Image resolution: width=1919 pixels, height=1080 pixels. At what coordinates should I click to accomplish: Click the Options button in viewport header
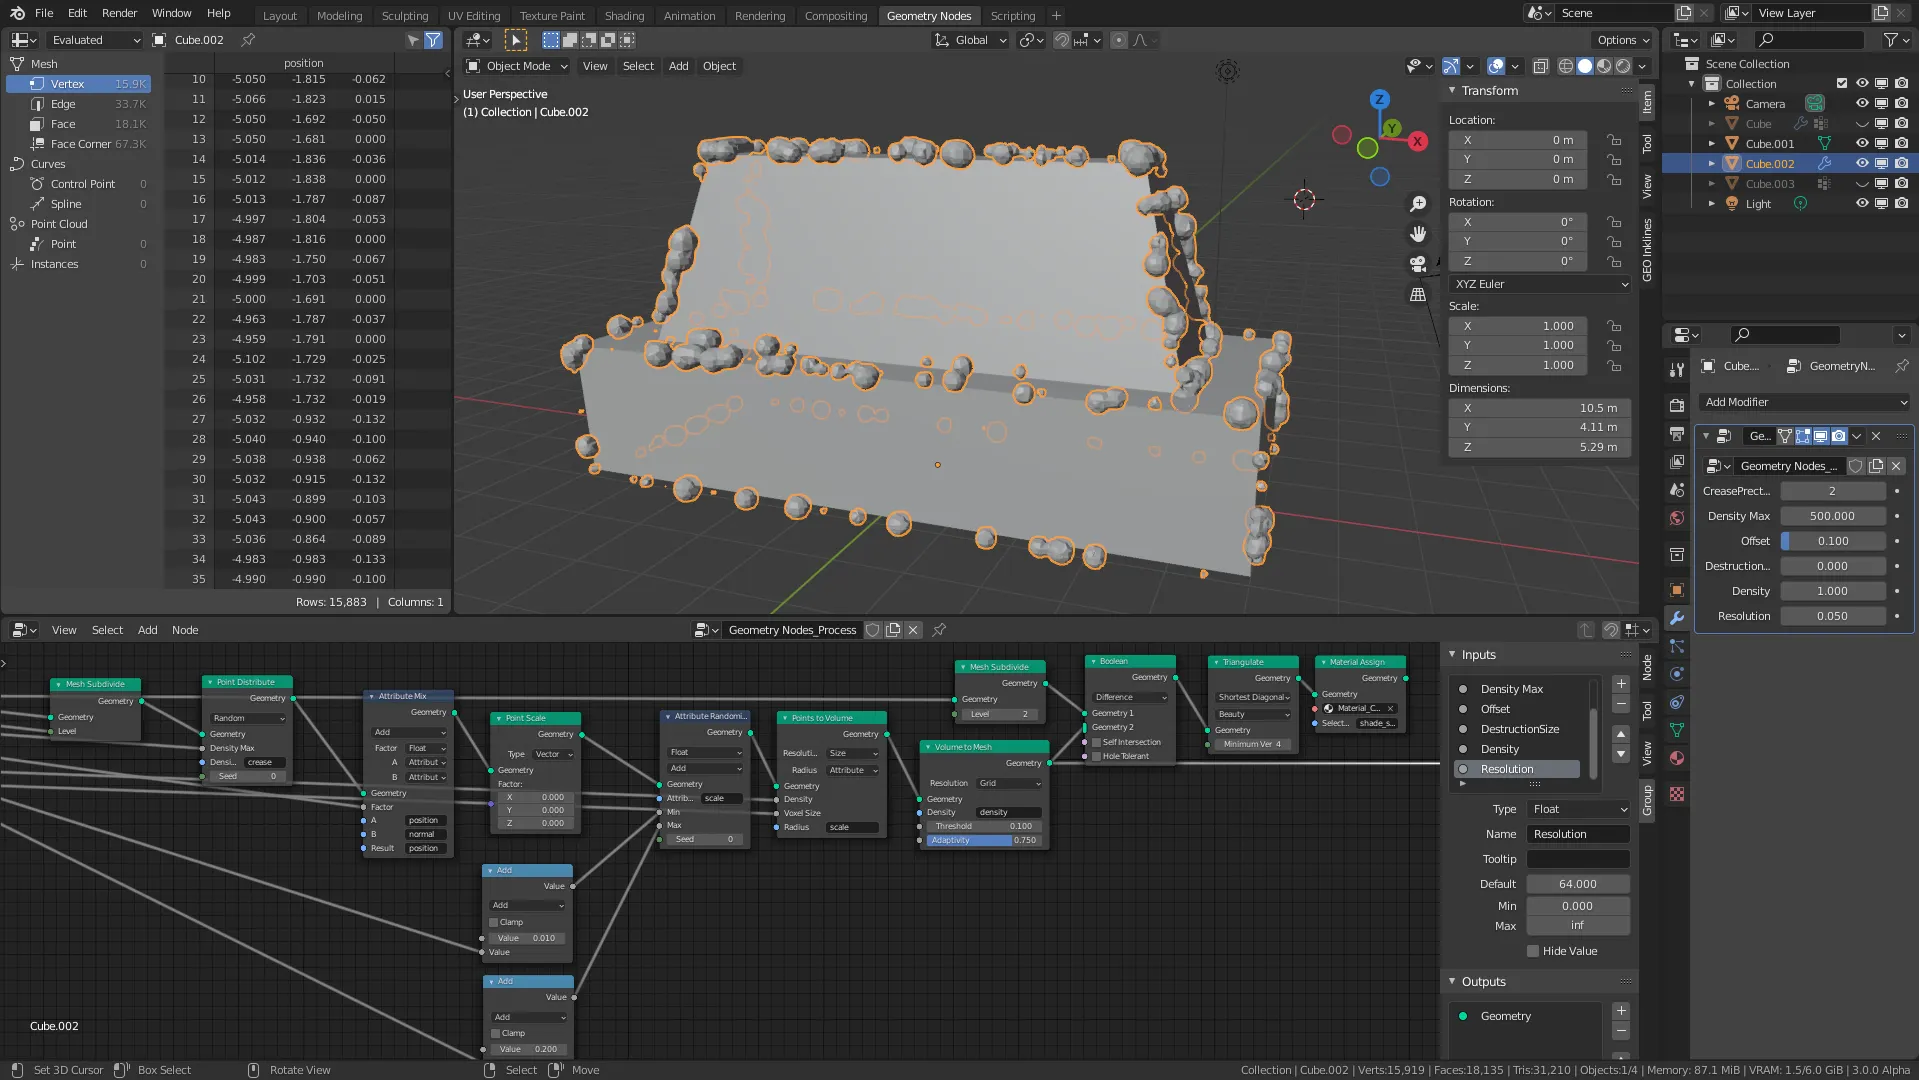pyautogui.click(x=1622, y=40)
